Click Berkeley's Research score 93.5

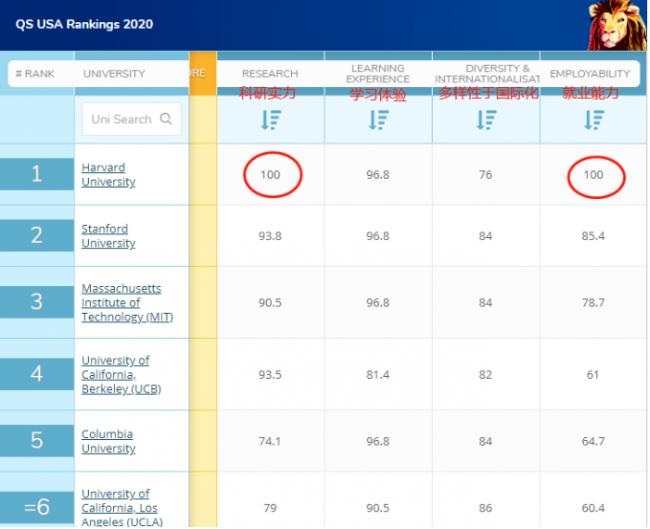[x=270, y=375]
